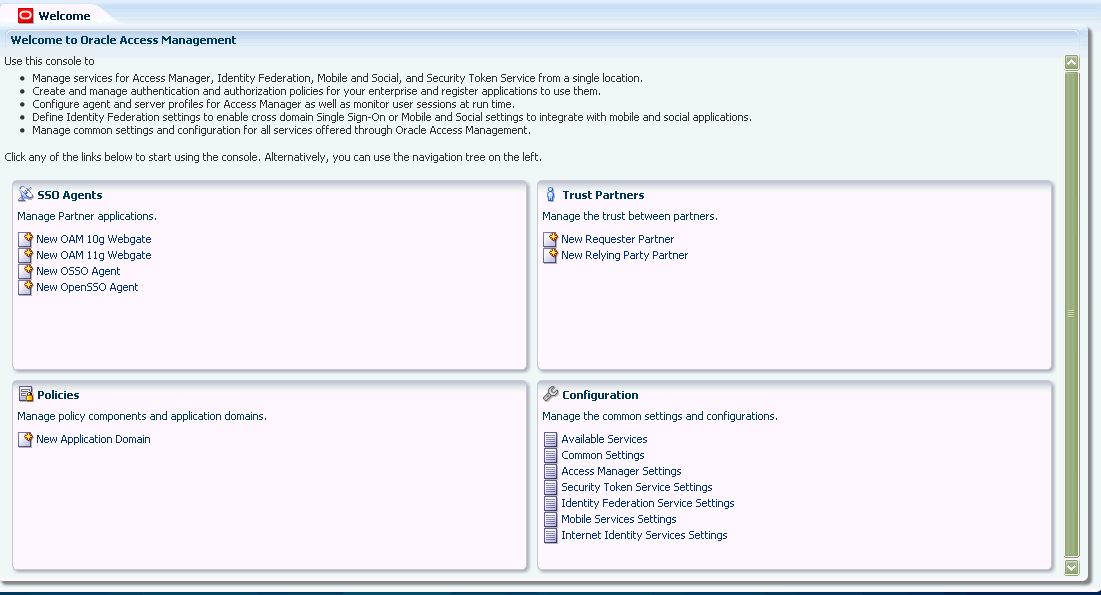Open the Common Settings link
The width and height of the screenshot is (1101, 595).
tap(602, 455)
